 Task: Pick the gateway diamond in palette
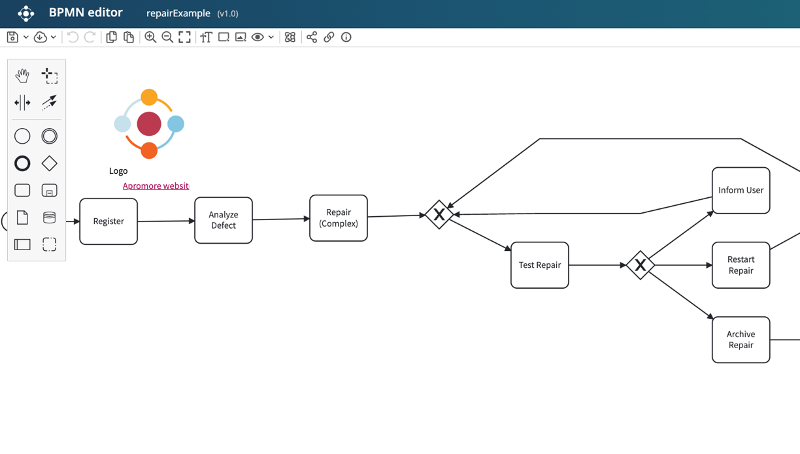coord(50,163)
